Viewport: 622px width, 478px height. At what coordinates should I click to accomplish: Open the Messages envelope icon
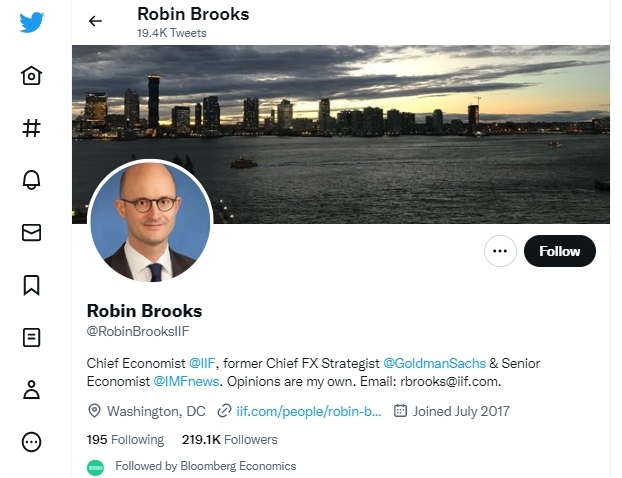pyautogui.click(x=31, y=232)
